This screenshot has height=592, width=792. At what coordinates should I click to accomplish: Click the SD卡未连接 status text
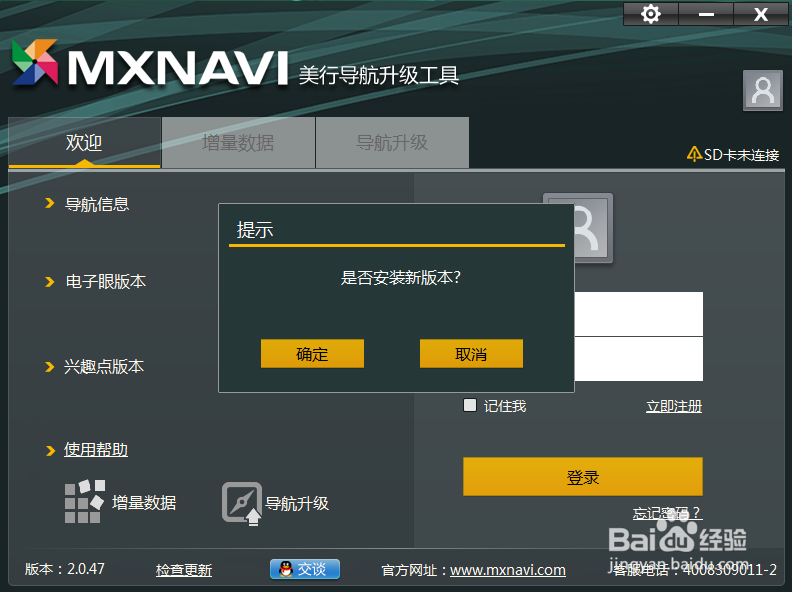[x=741, y=155]
